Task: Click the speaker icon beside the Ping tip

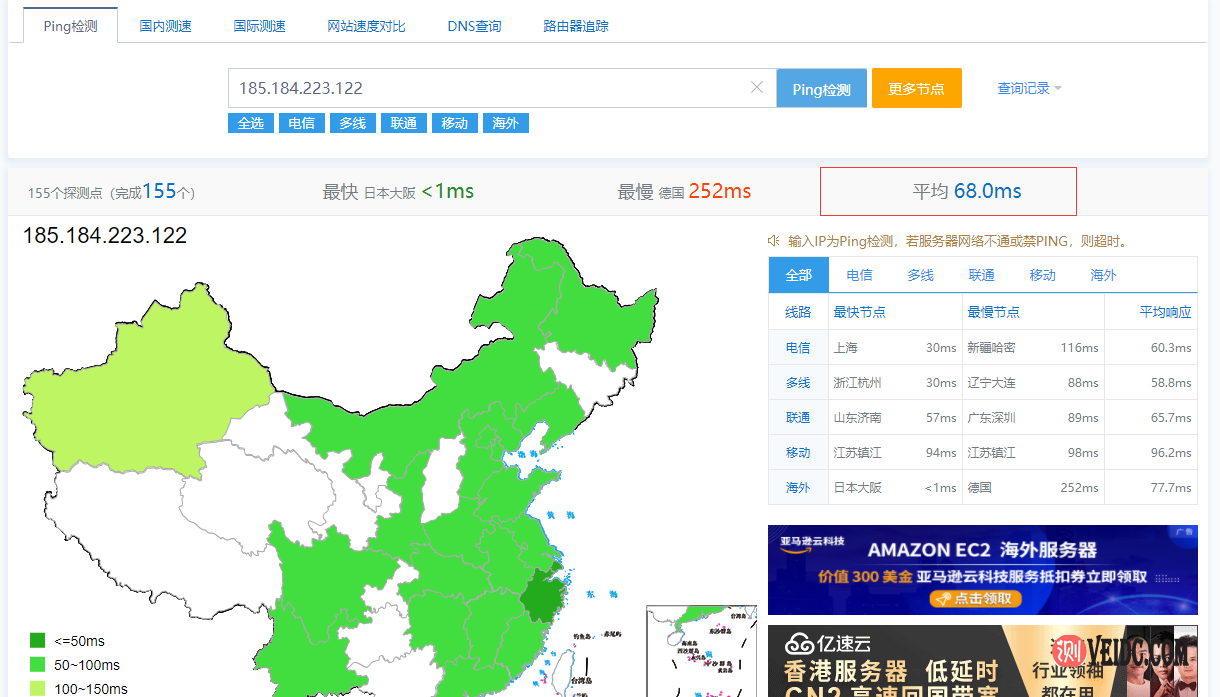Action: point(773,241)
